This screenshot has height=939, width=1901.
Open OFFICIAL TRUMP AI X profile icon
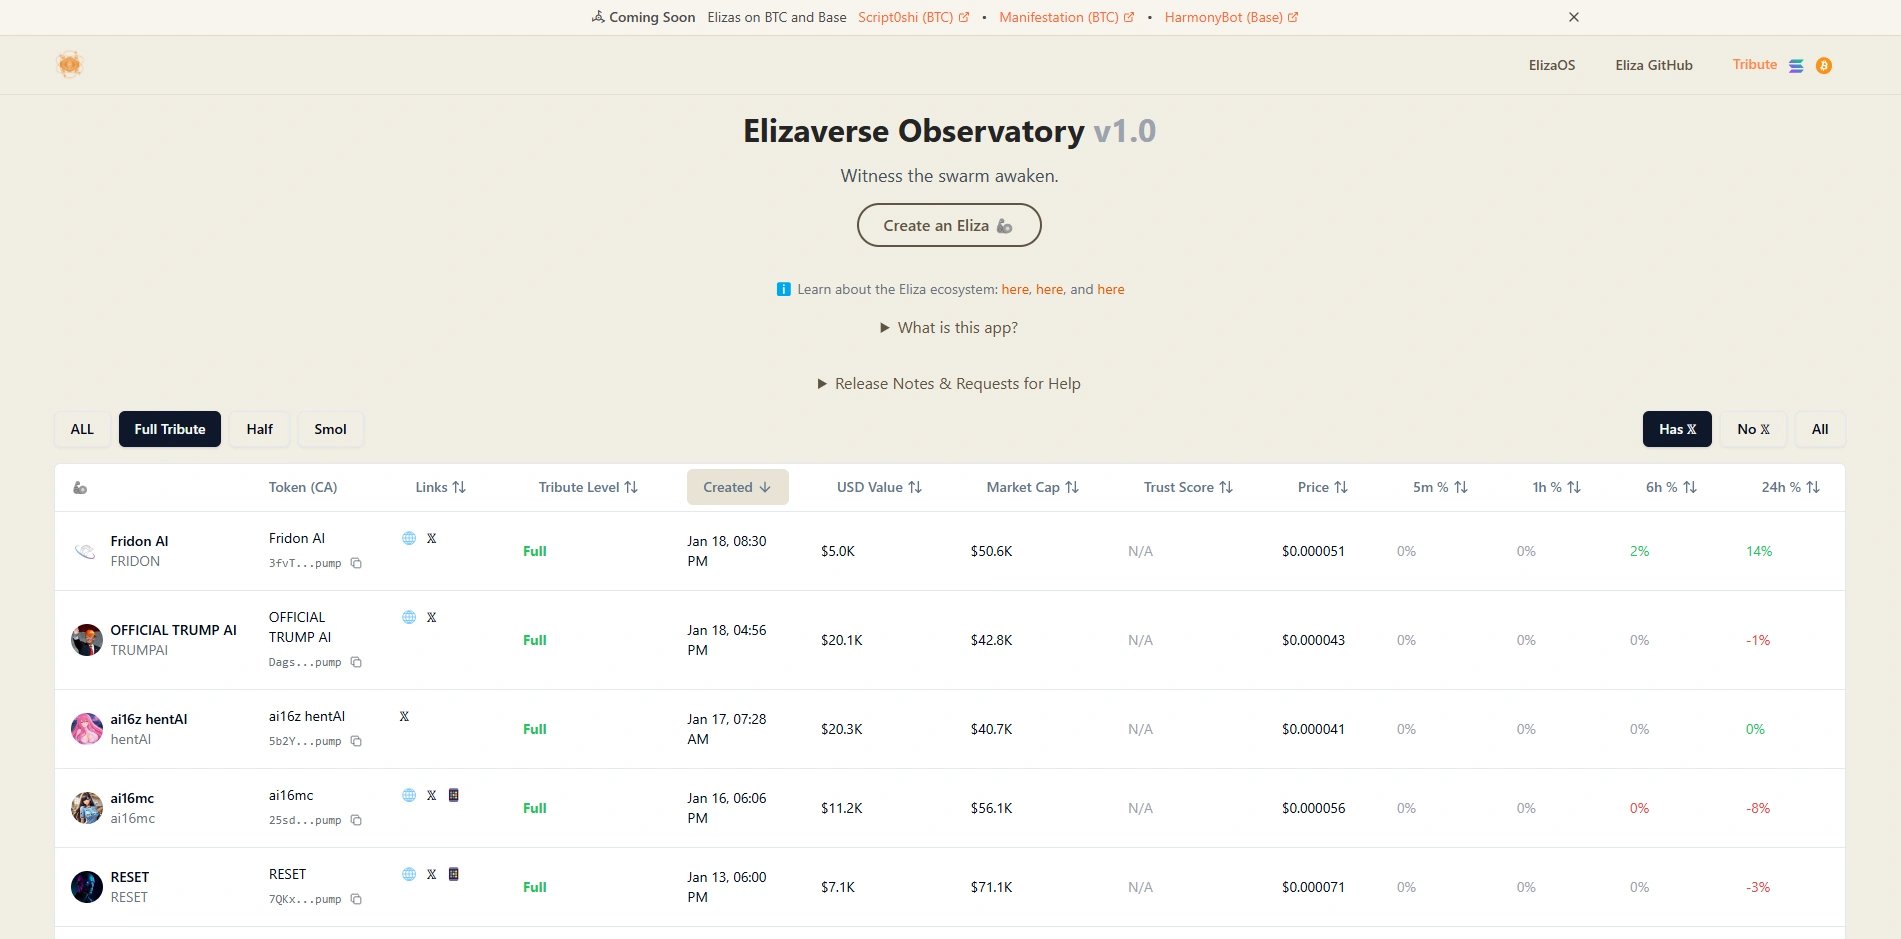coord(432,617)
